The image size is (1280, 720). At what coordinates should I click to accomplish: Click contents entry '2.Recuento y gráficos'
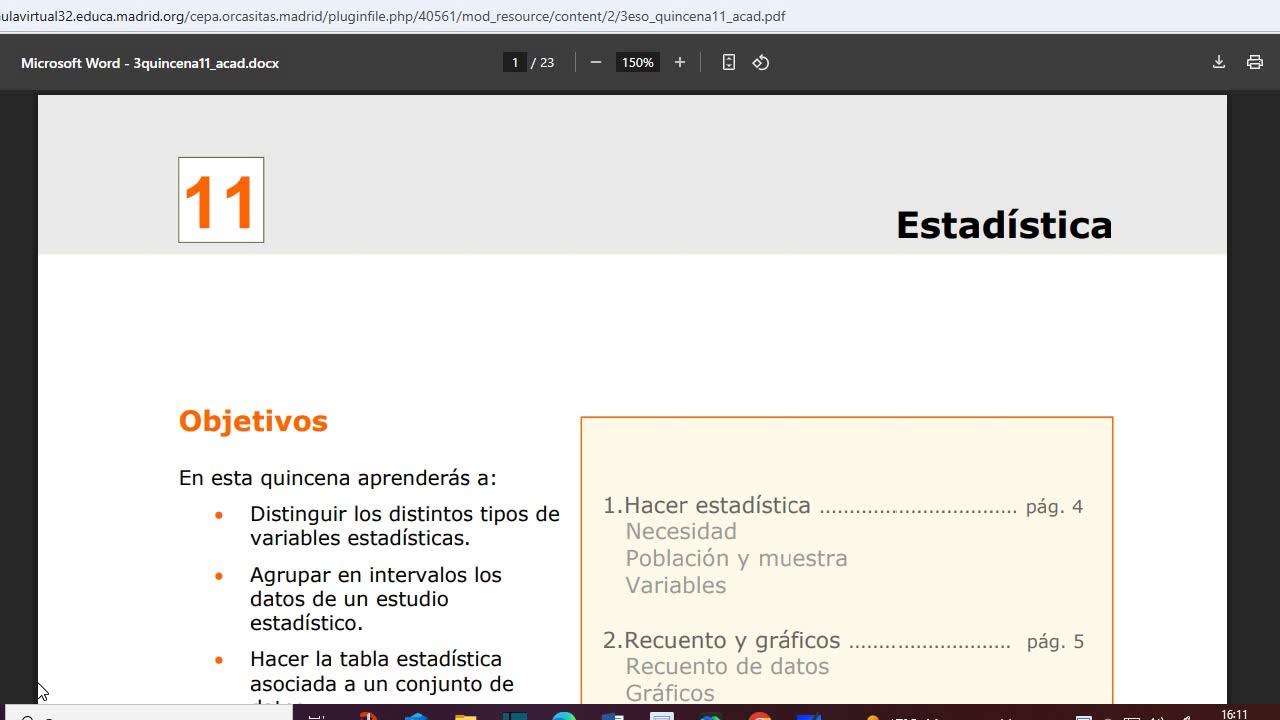(x=722, y=640)
